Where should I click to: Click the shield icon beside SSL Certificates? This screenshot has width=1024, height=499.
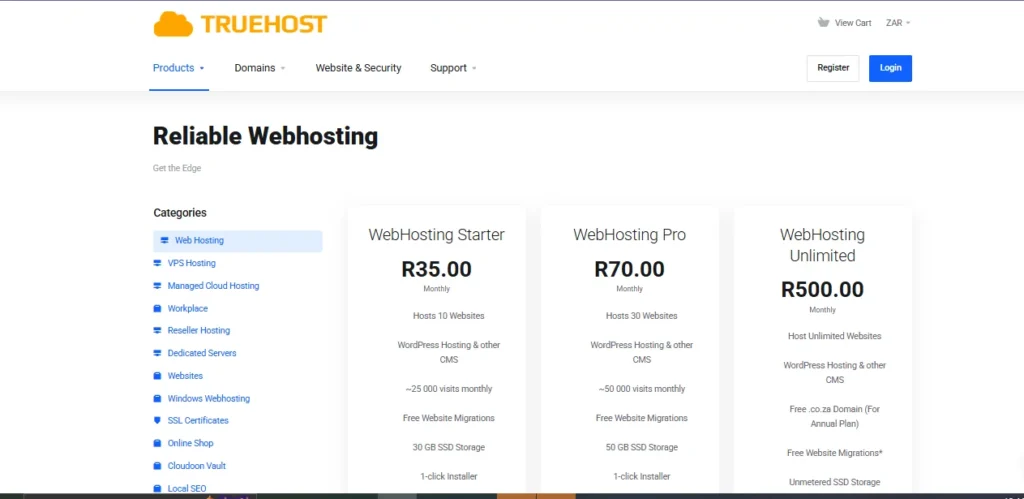click(157, 421)
